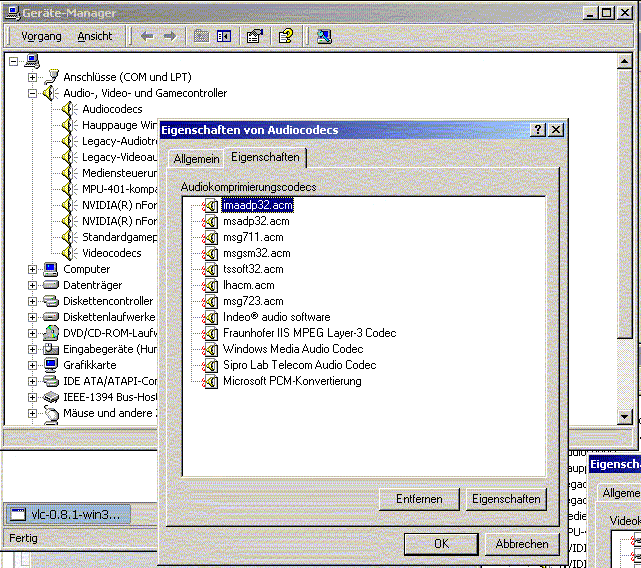The width and height of the screenshot is (641, 568).
Task: Open the Ansicht menu
Action: [x=95, y=36]
